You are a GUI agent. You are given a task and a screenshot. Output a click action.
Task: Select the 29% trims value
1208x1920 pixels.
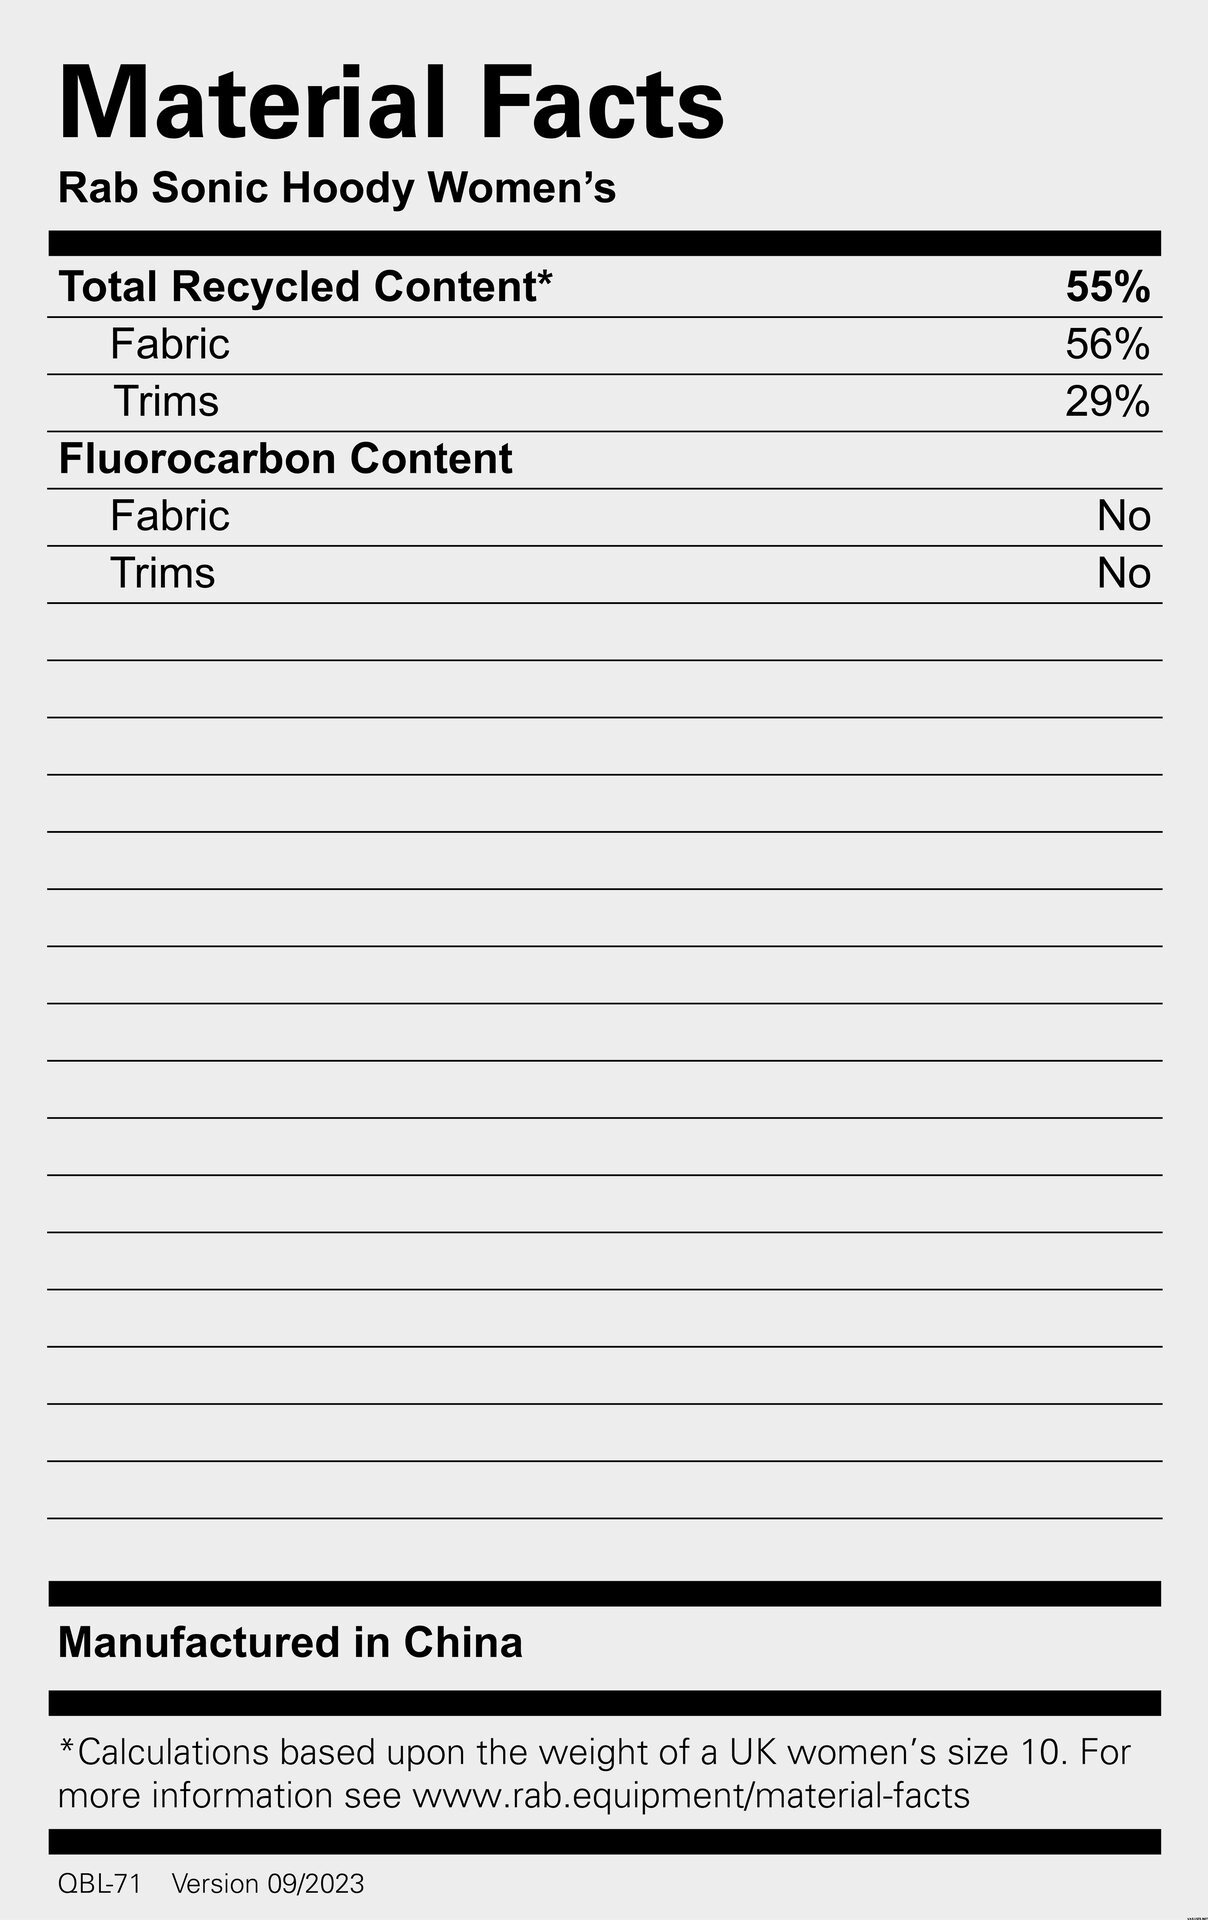coord(1107,402)
